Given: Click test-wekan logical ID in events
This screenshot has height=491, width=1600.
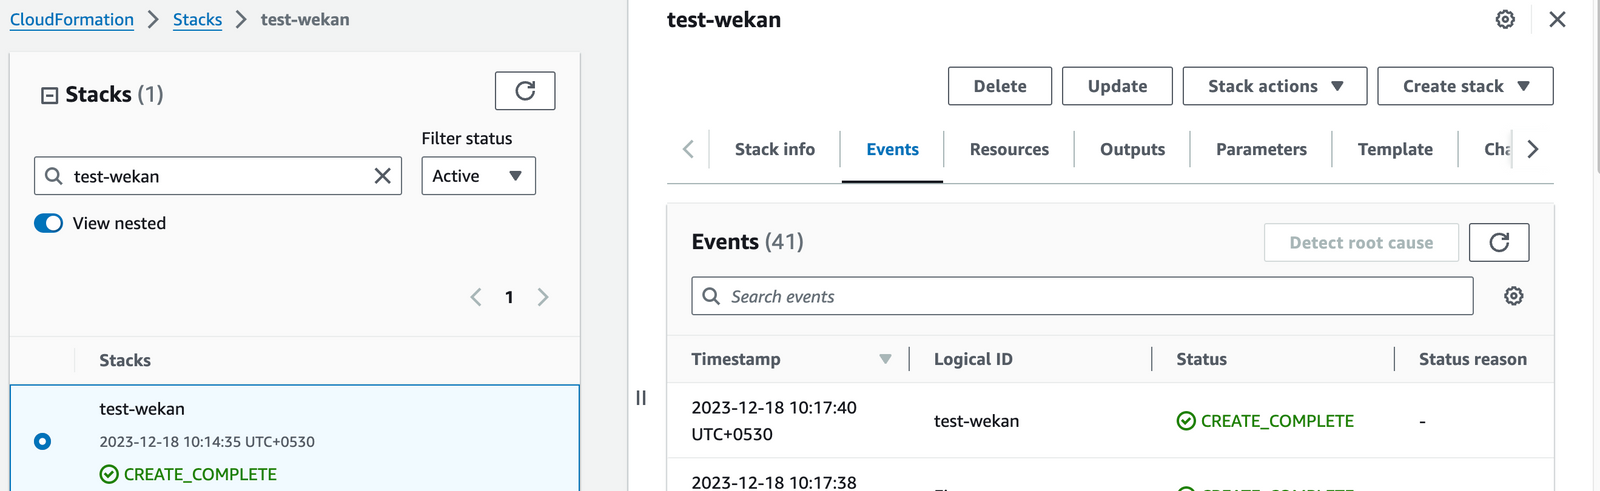Looking at the screenshot, I should click(x=976, y=421).
